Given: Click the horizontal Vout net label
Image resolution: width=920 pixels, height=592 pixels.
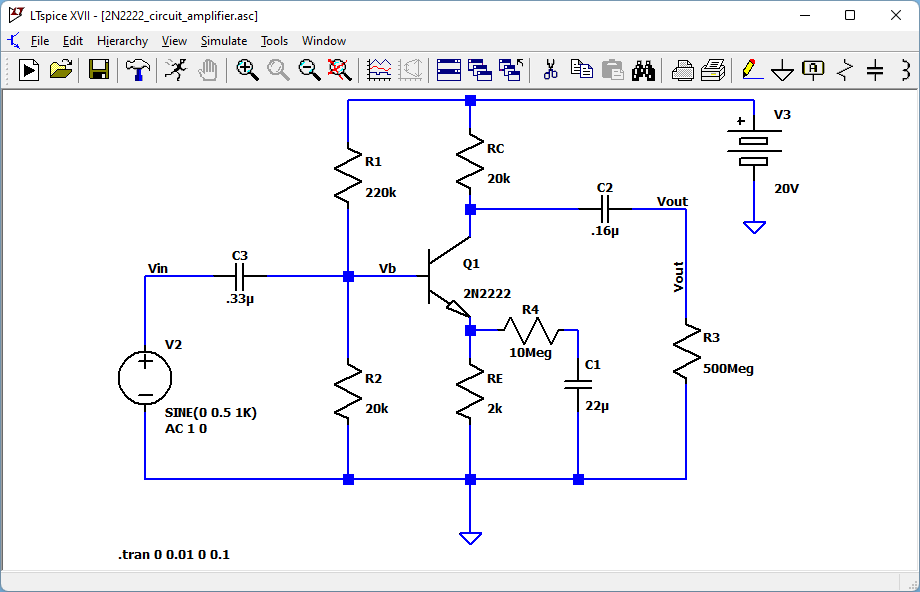Looking at the screenshot, I should coord(672,201).
